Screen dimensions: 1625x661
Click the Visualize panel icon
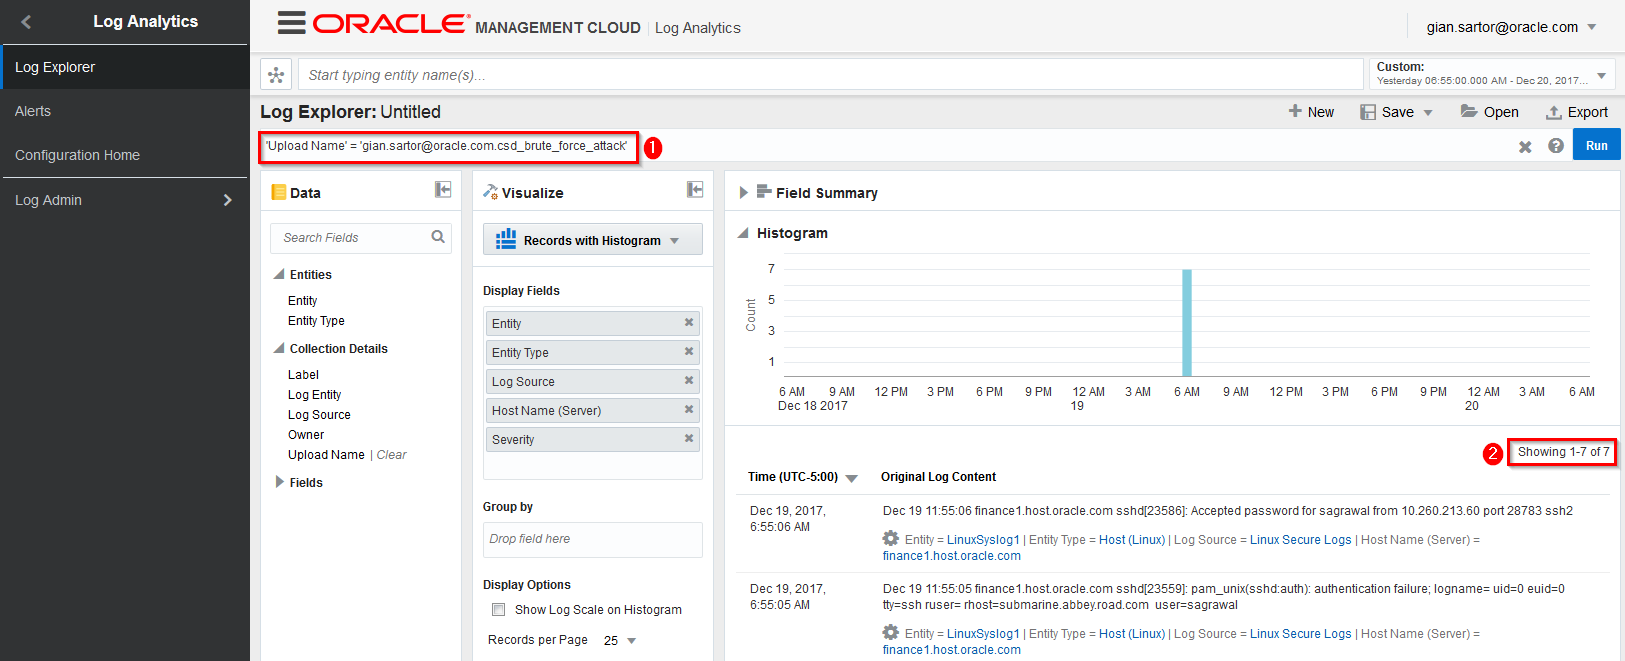(490, 191)
